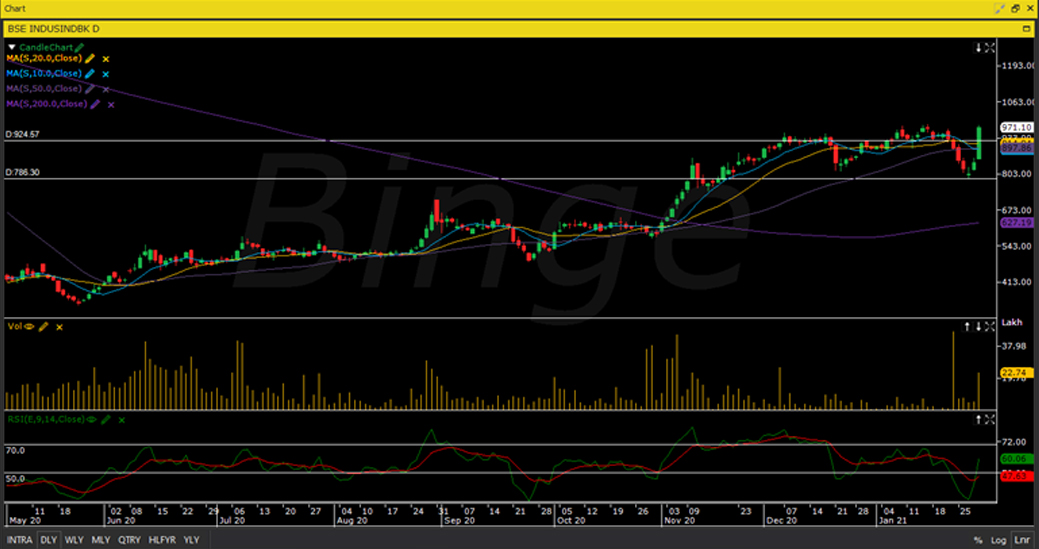Click the 47.63 RSI signal tag

point(1017,476)
